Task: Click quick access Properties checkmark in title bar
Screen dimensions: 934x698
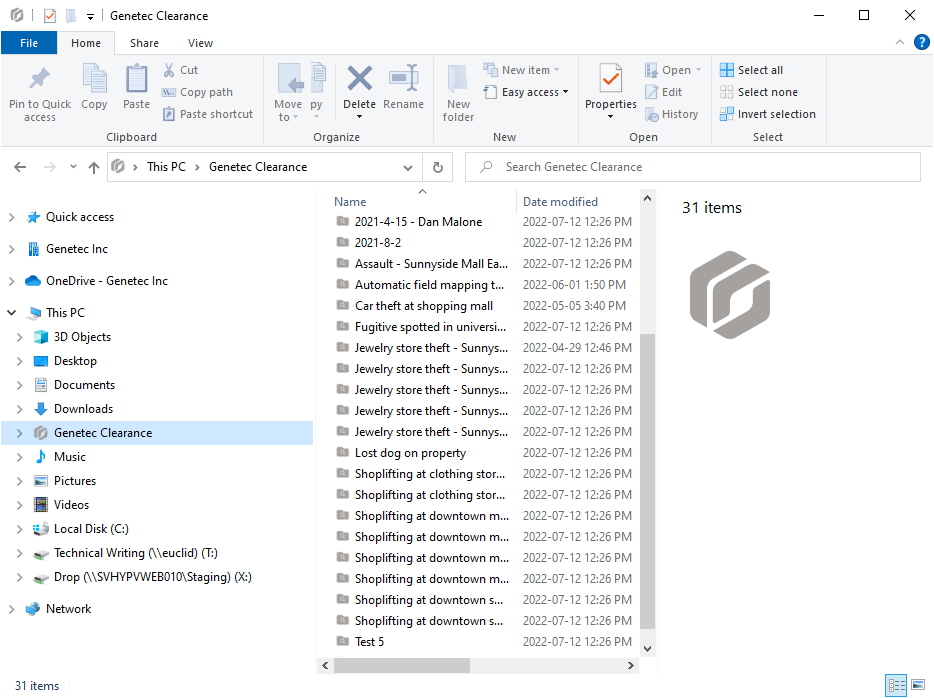Action: (50, 16)
